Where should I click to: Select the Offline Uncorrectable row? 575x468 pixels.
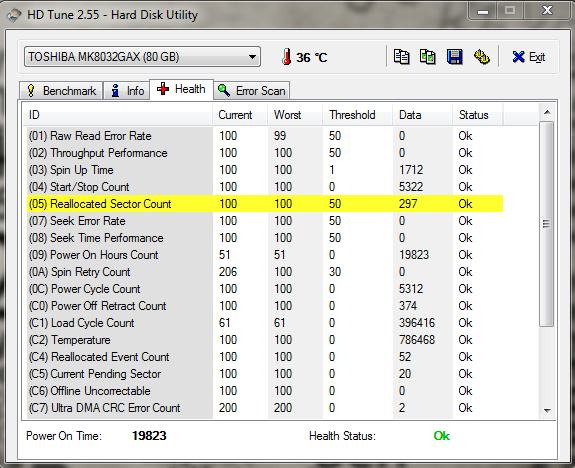(265, 391)
